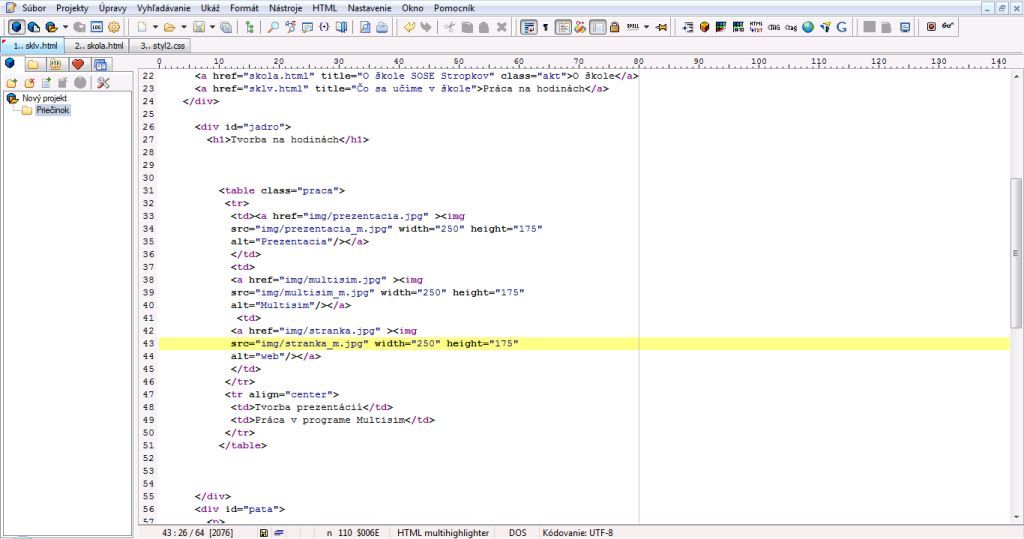Click add file to project icon
The width and height of the screenshot is (1024, 539).
click(46, 83)
